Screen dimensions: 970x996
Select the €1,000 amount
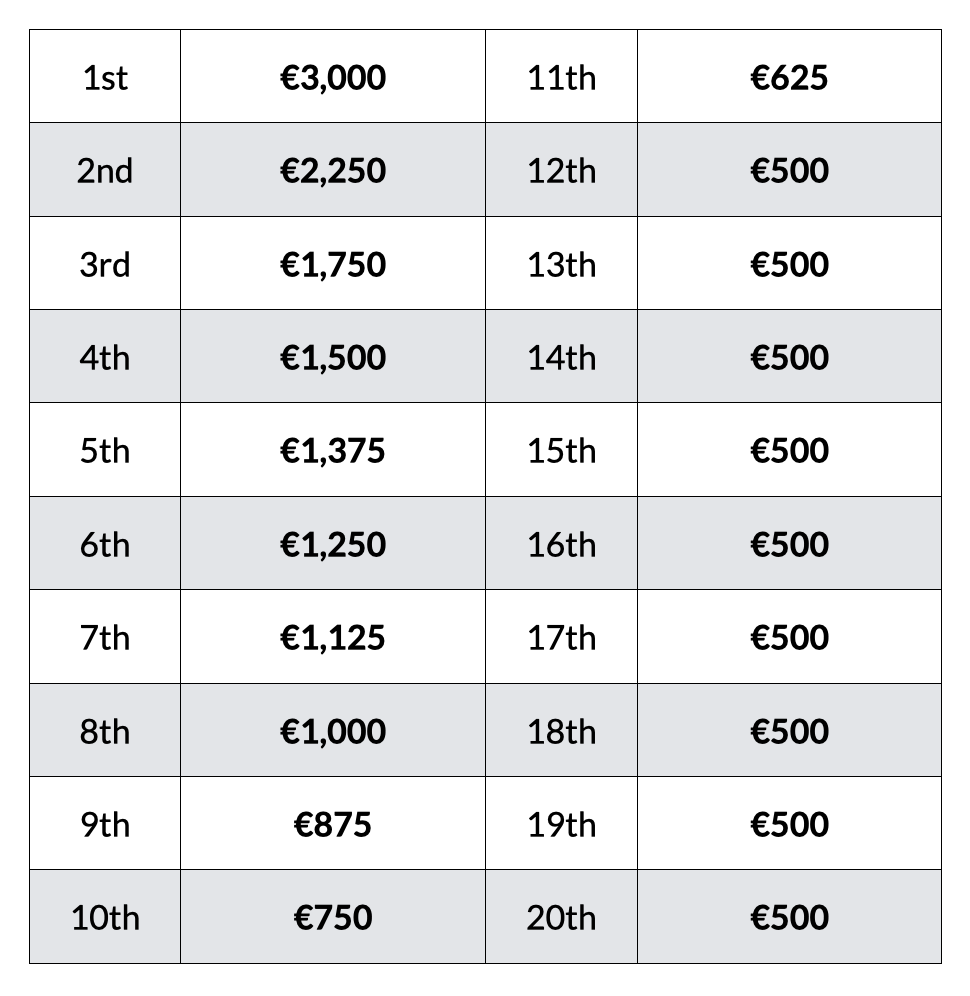tap(333, 731)
